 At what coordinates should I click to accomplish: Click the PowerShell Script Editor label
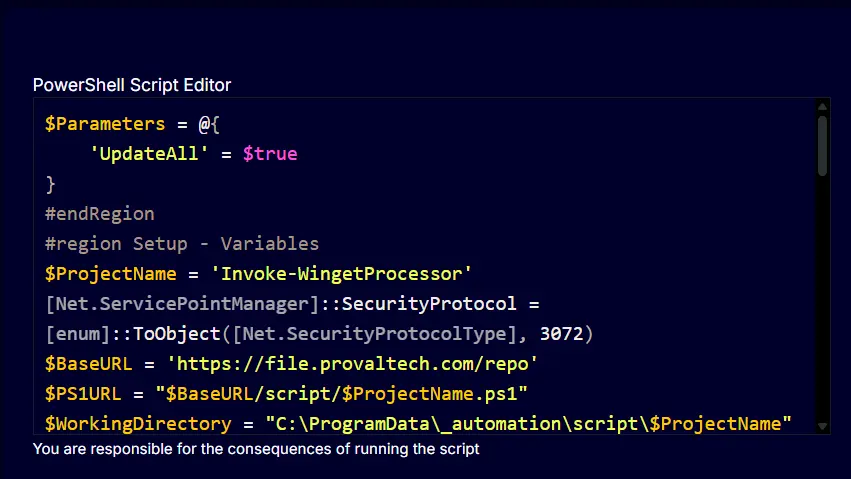132,85
